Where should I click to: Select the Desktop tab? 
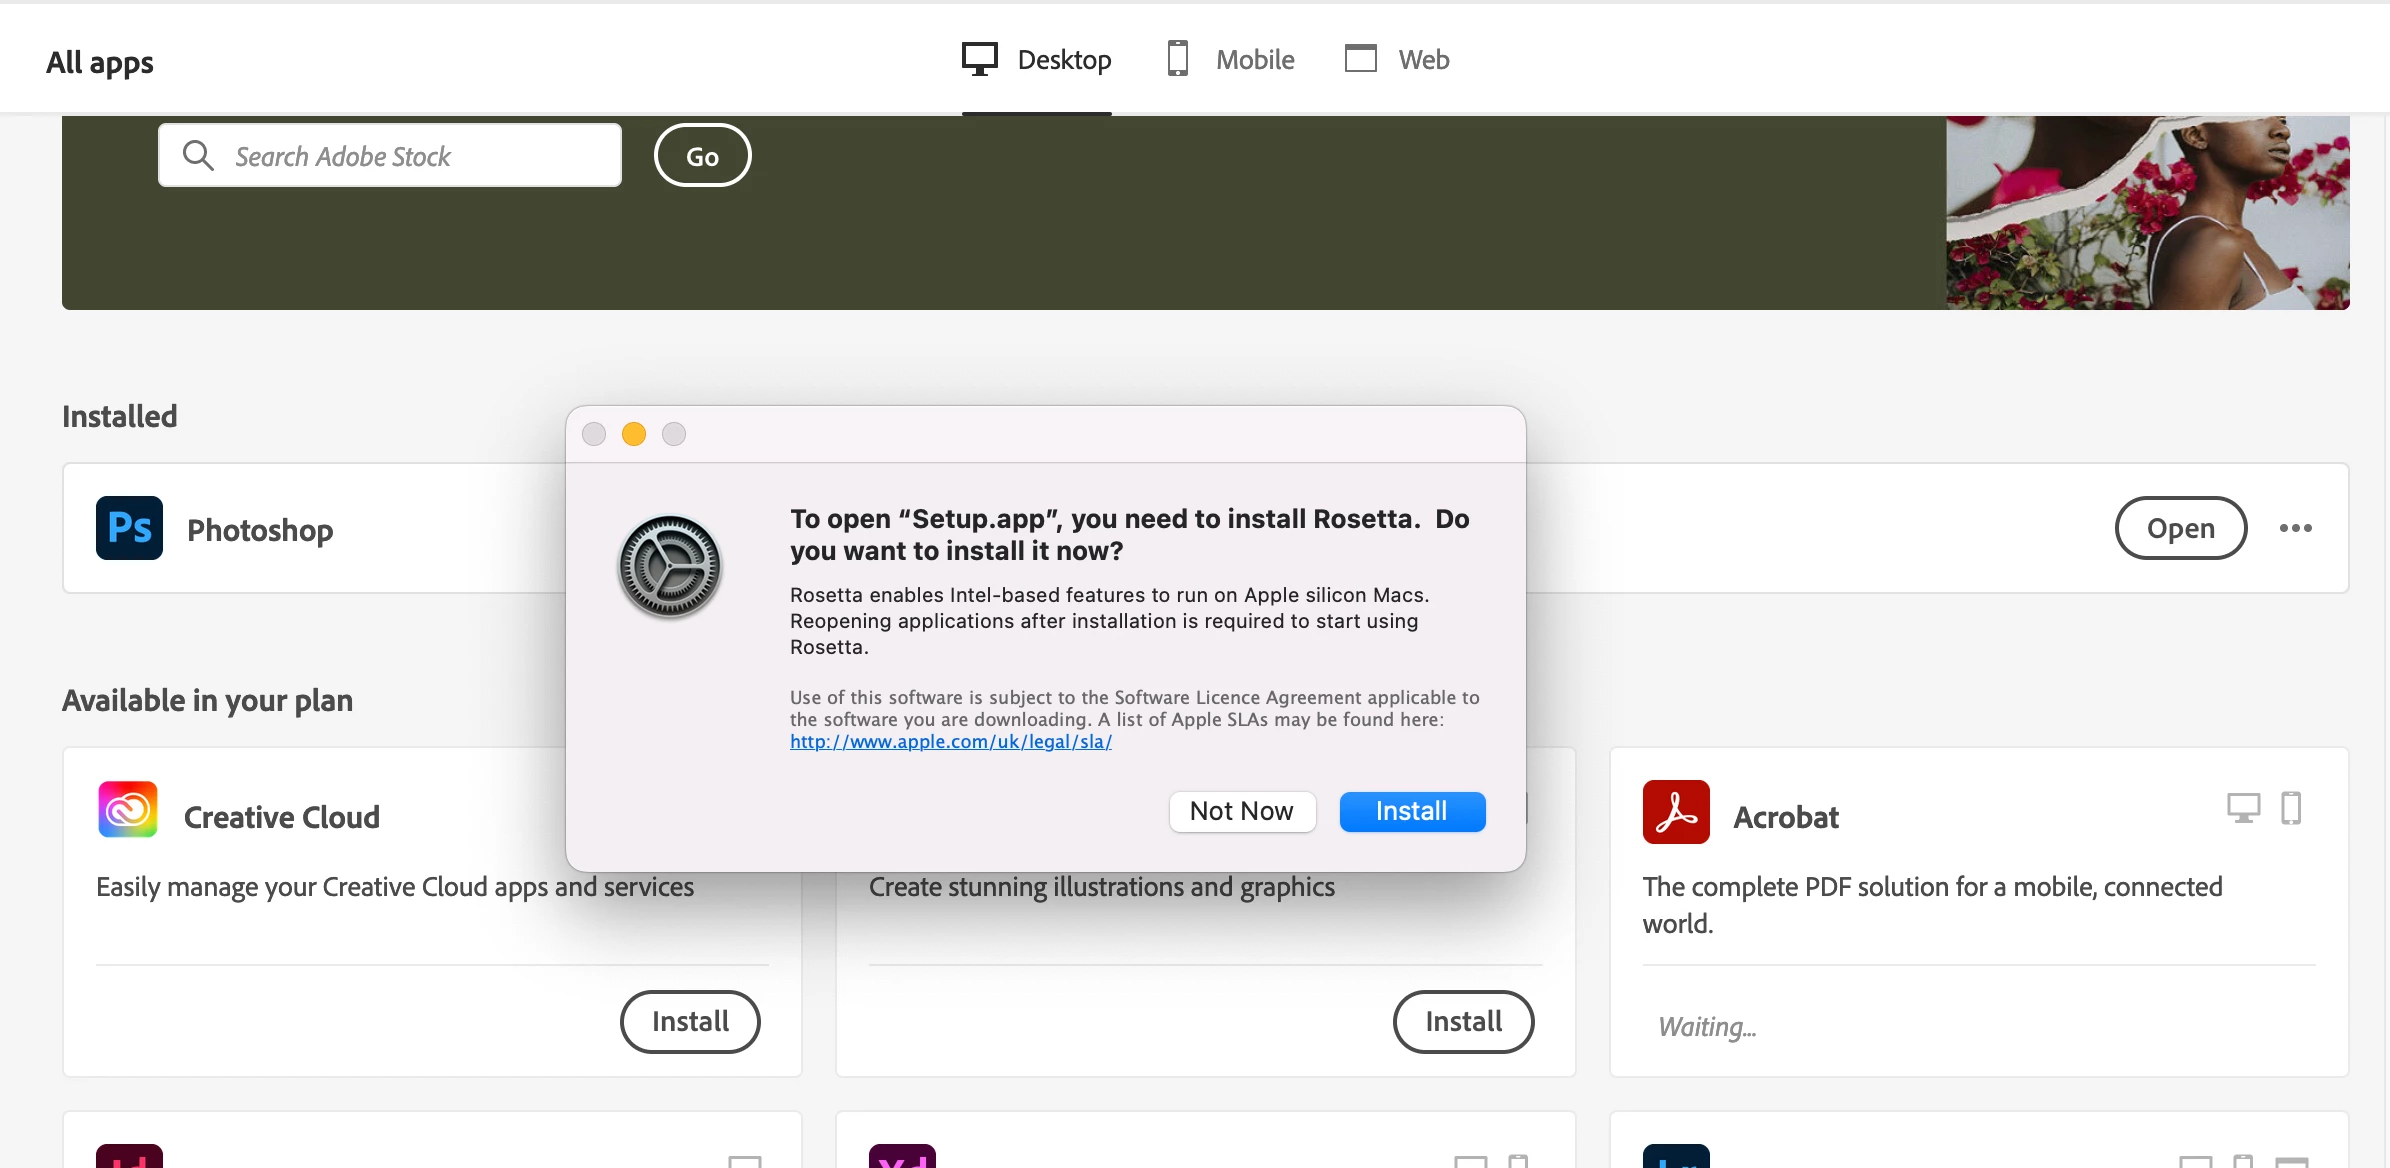(1063, 60)
